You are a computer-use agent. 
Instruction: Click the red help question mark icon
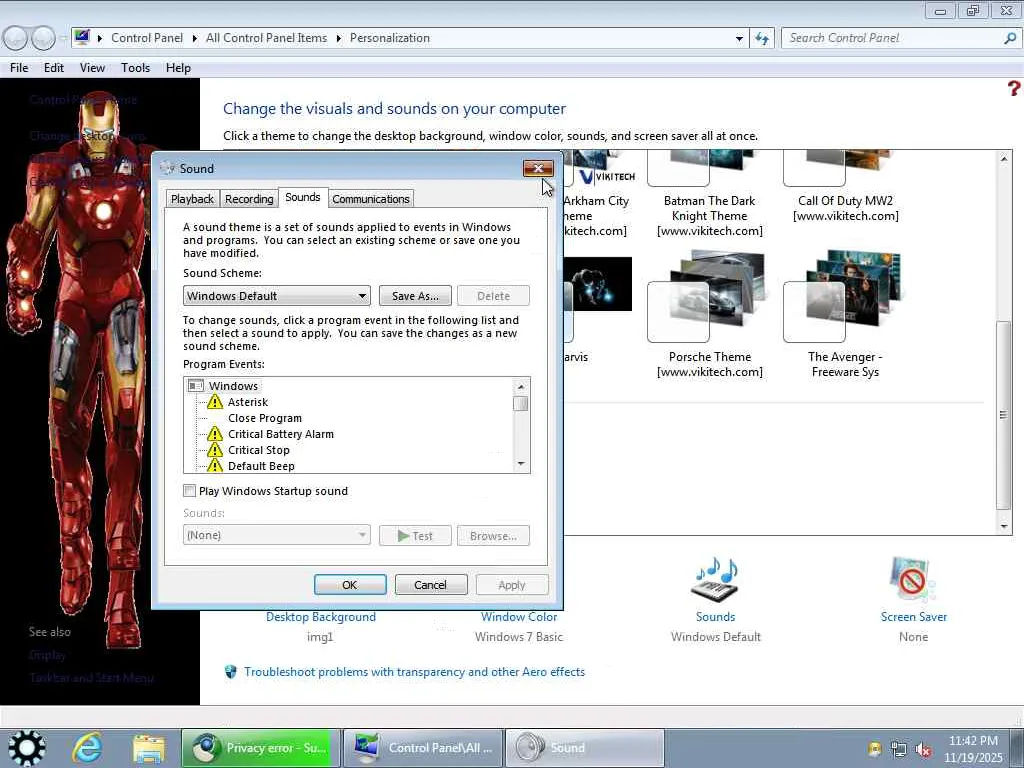(x=1014, y=88)
